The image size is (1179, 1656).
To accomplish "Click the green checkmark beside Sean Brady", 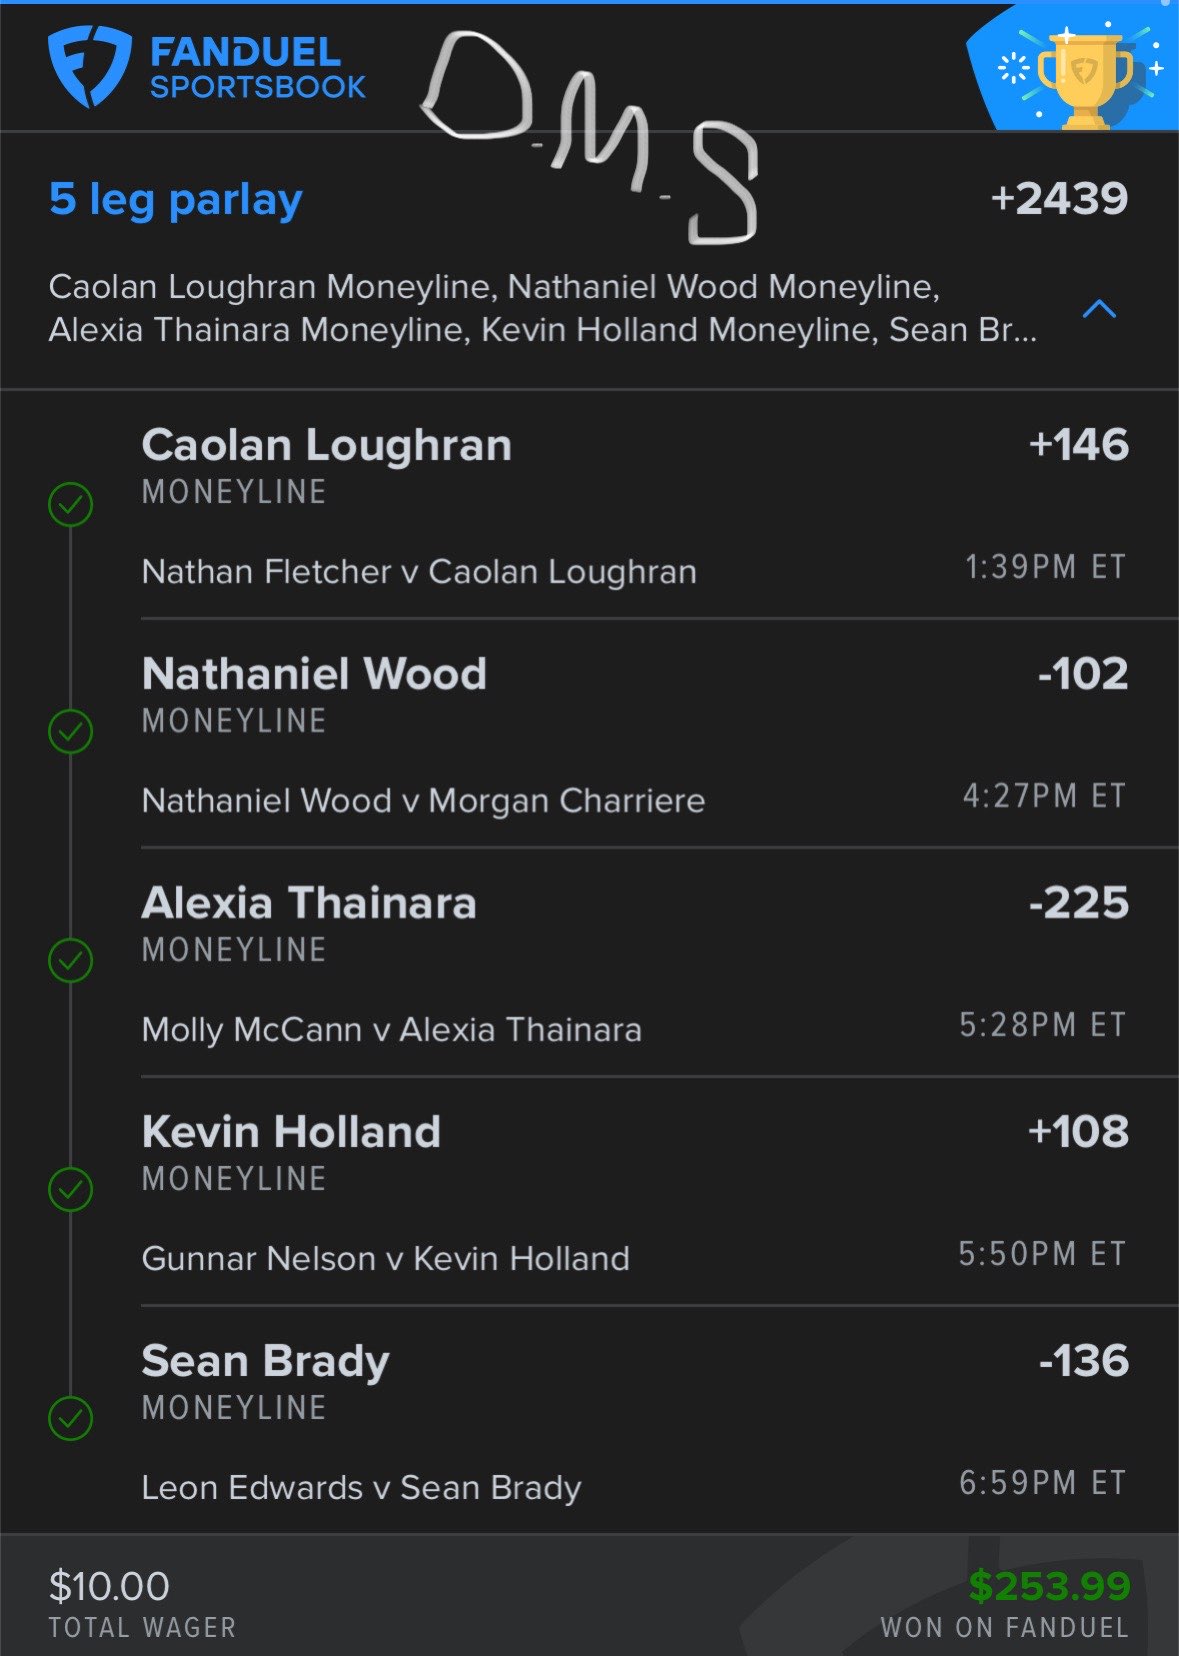I will (71, 1418).
